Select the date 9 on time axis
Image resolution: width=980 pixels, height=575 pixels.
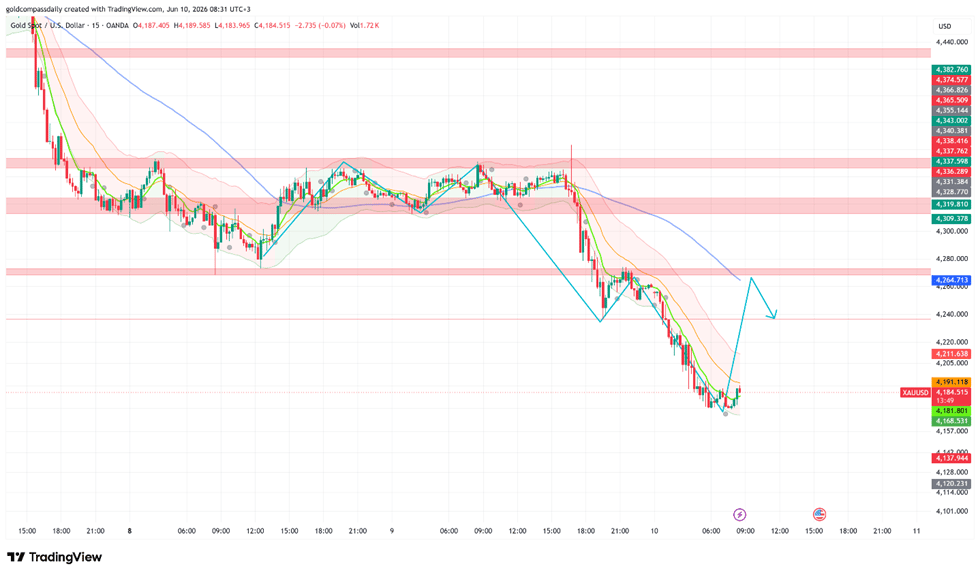tap(392, 531)
